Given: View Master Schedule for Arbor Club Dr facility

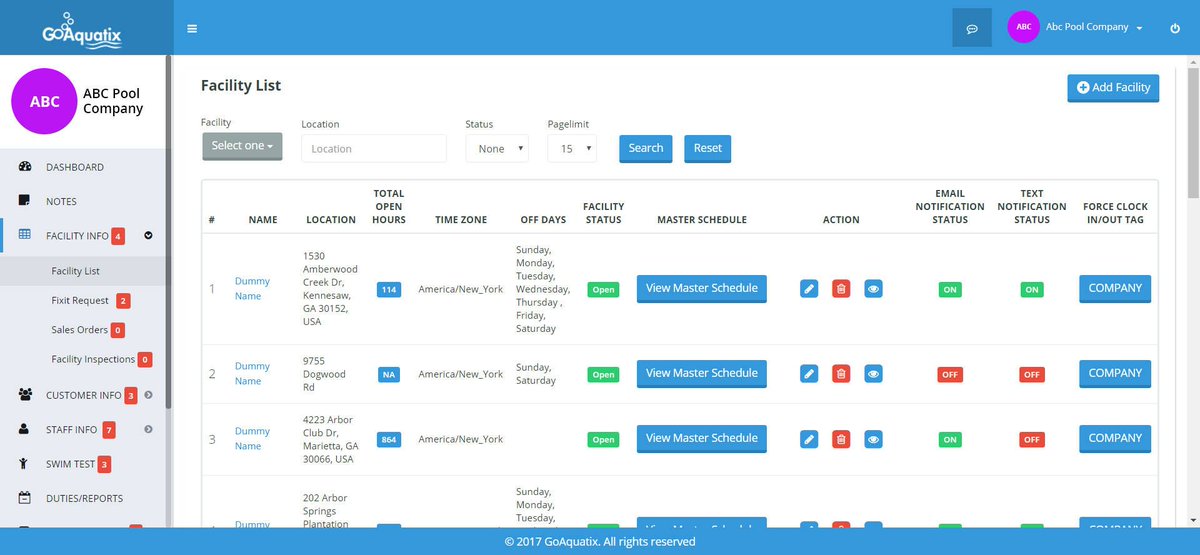Looking at the screenshot, I should pos(702,438).
